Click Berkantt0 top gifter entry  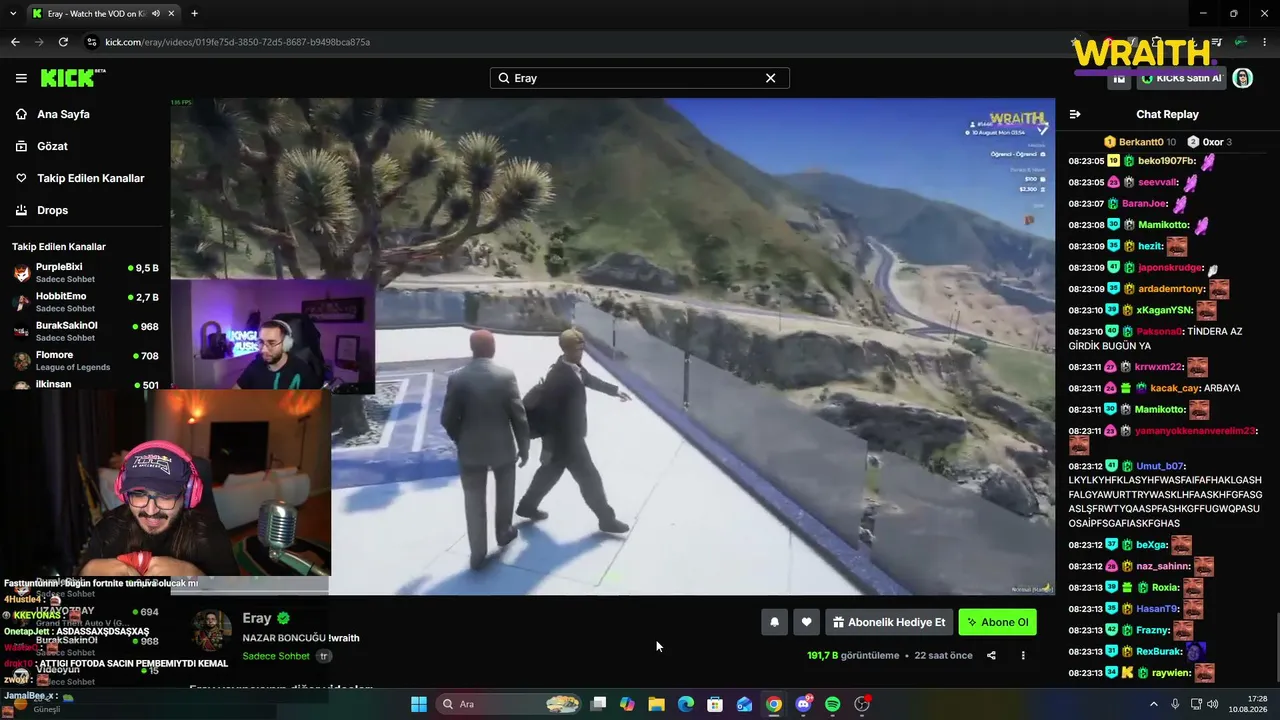click(1140, 142)
